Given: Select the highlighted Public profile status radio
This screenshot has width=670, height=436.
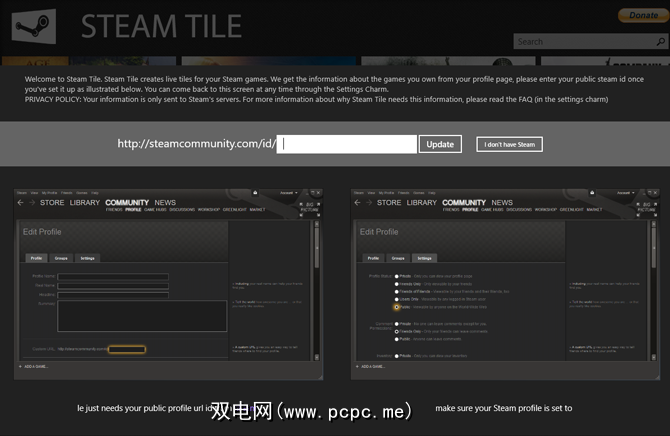Looking at the screenshot, I should click(x=397, y=307).
